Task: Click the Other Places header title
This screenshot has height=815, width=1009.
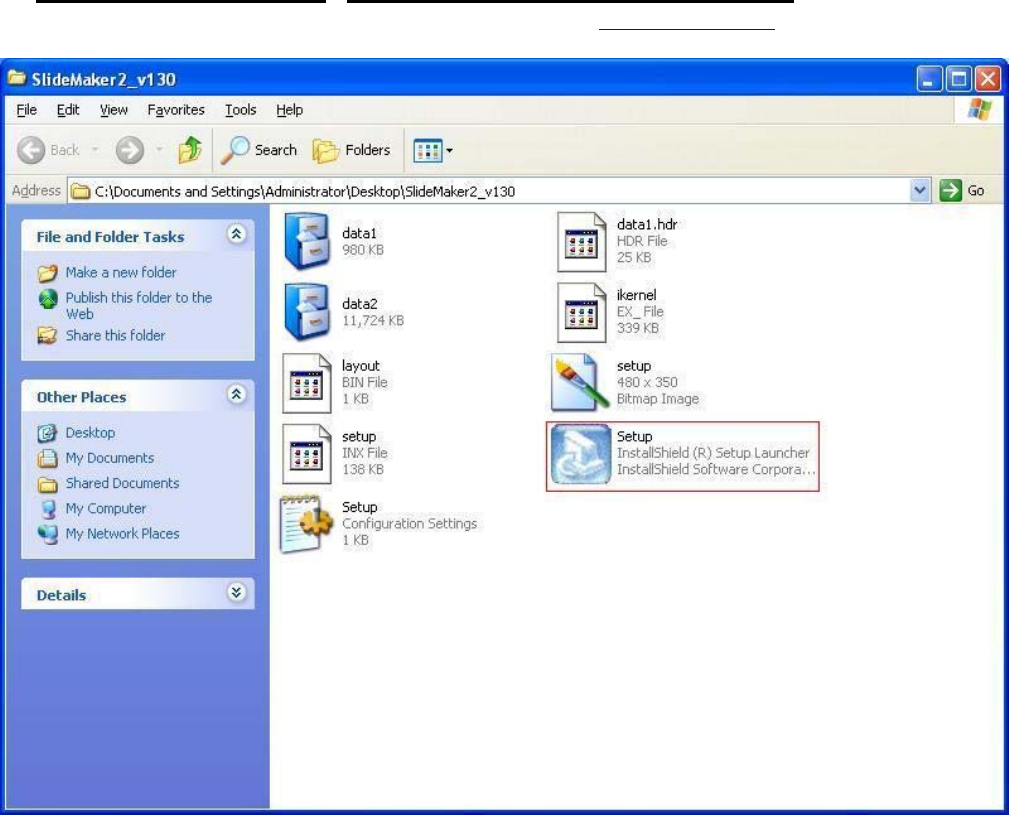Action: 81,397
